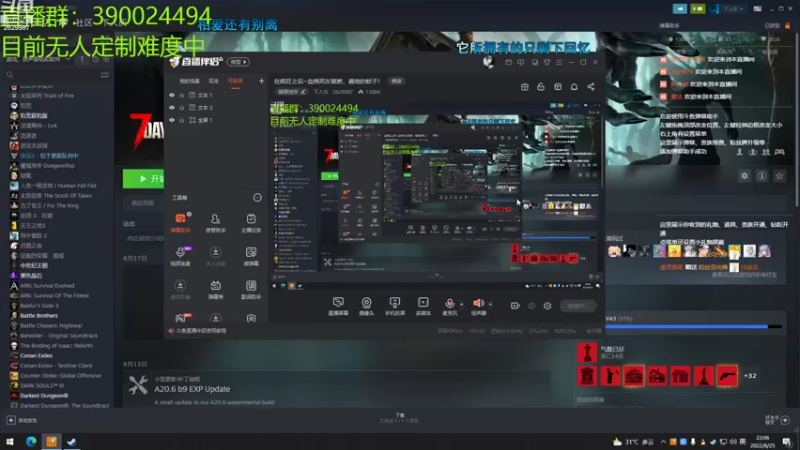Viewport: 800px width, 450px height.
Task: Click the bell notification icon in companion header
Action: pyautogui.click(x=574, y=87)
